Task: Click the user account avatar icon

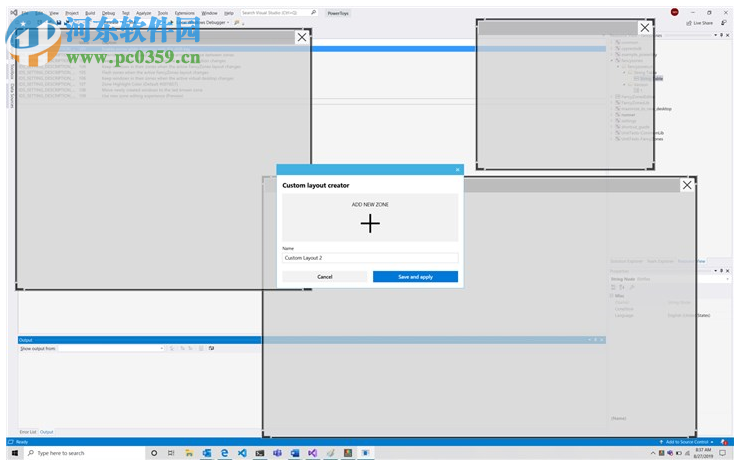Action: pos(674,12)
